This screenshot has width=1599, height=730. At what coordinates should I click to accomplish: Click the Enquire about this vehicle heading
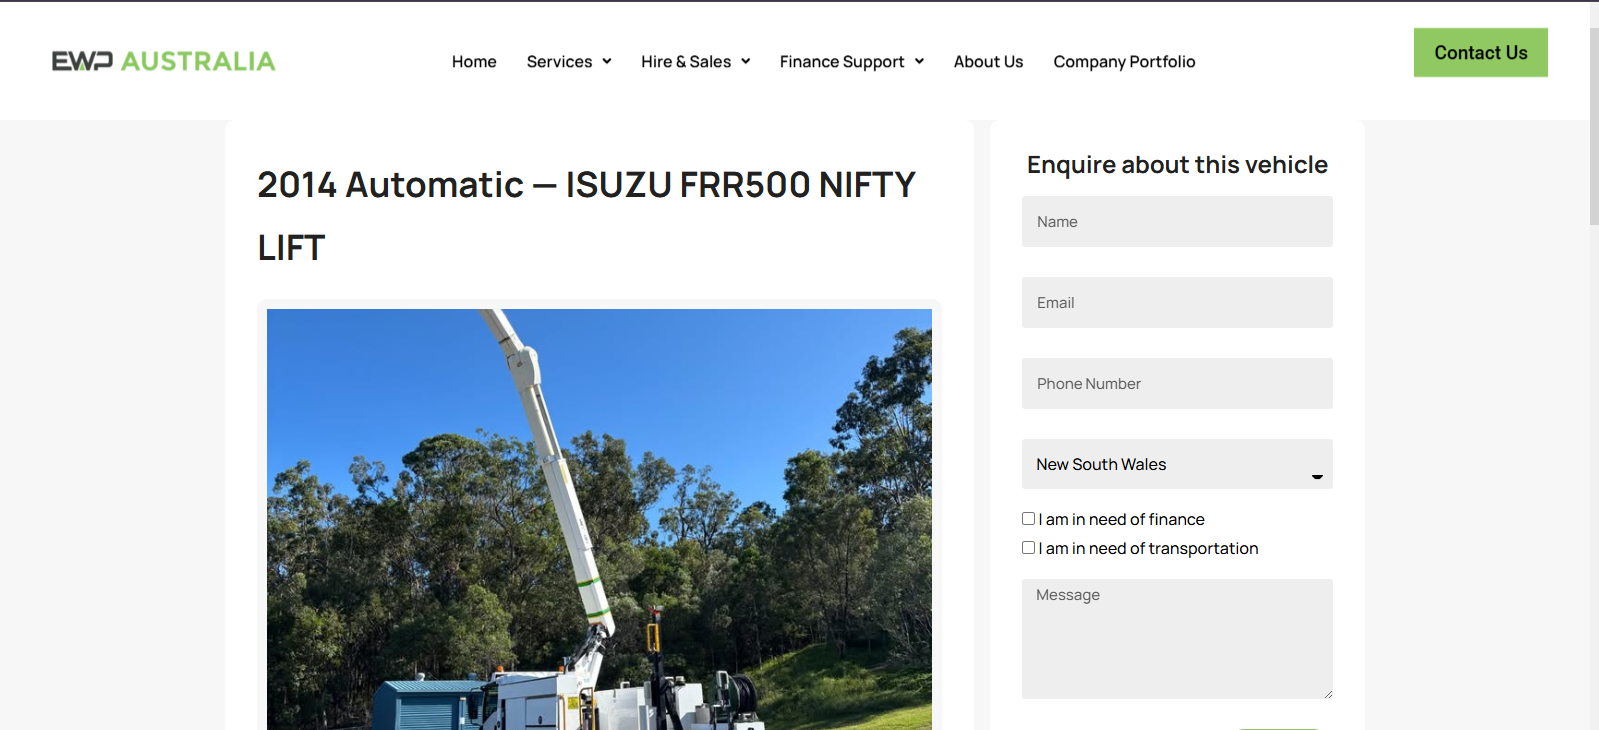click(x=1177, y=165)
